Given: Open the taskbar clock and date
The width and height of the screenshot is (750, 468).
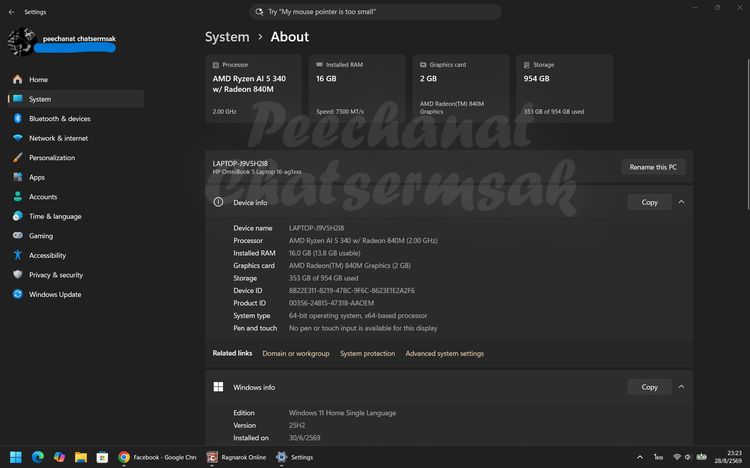Looking at the screenshot, I should 728,457.
